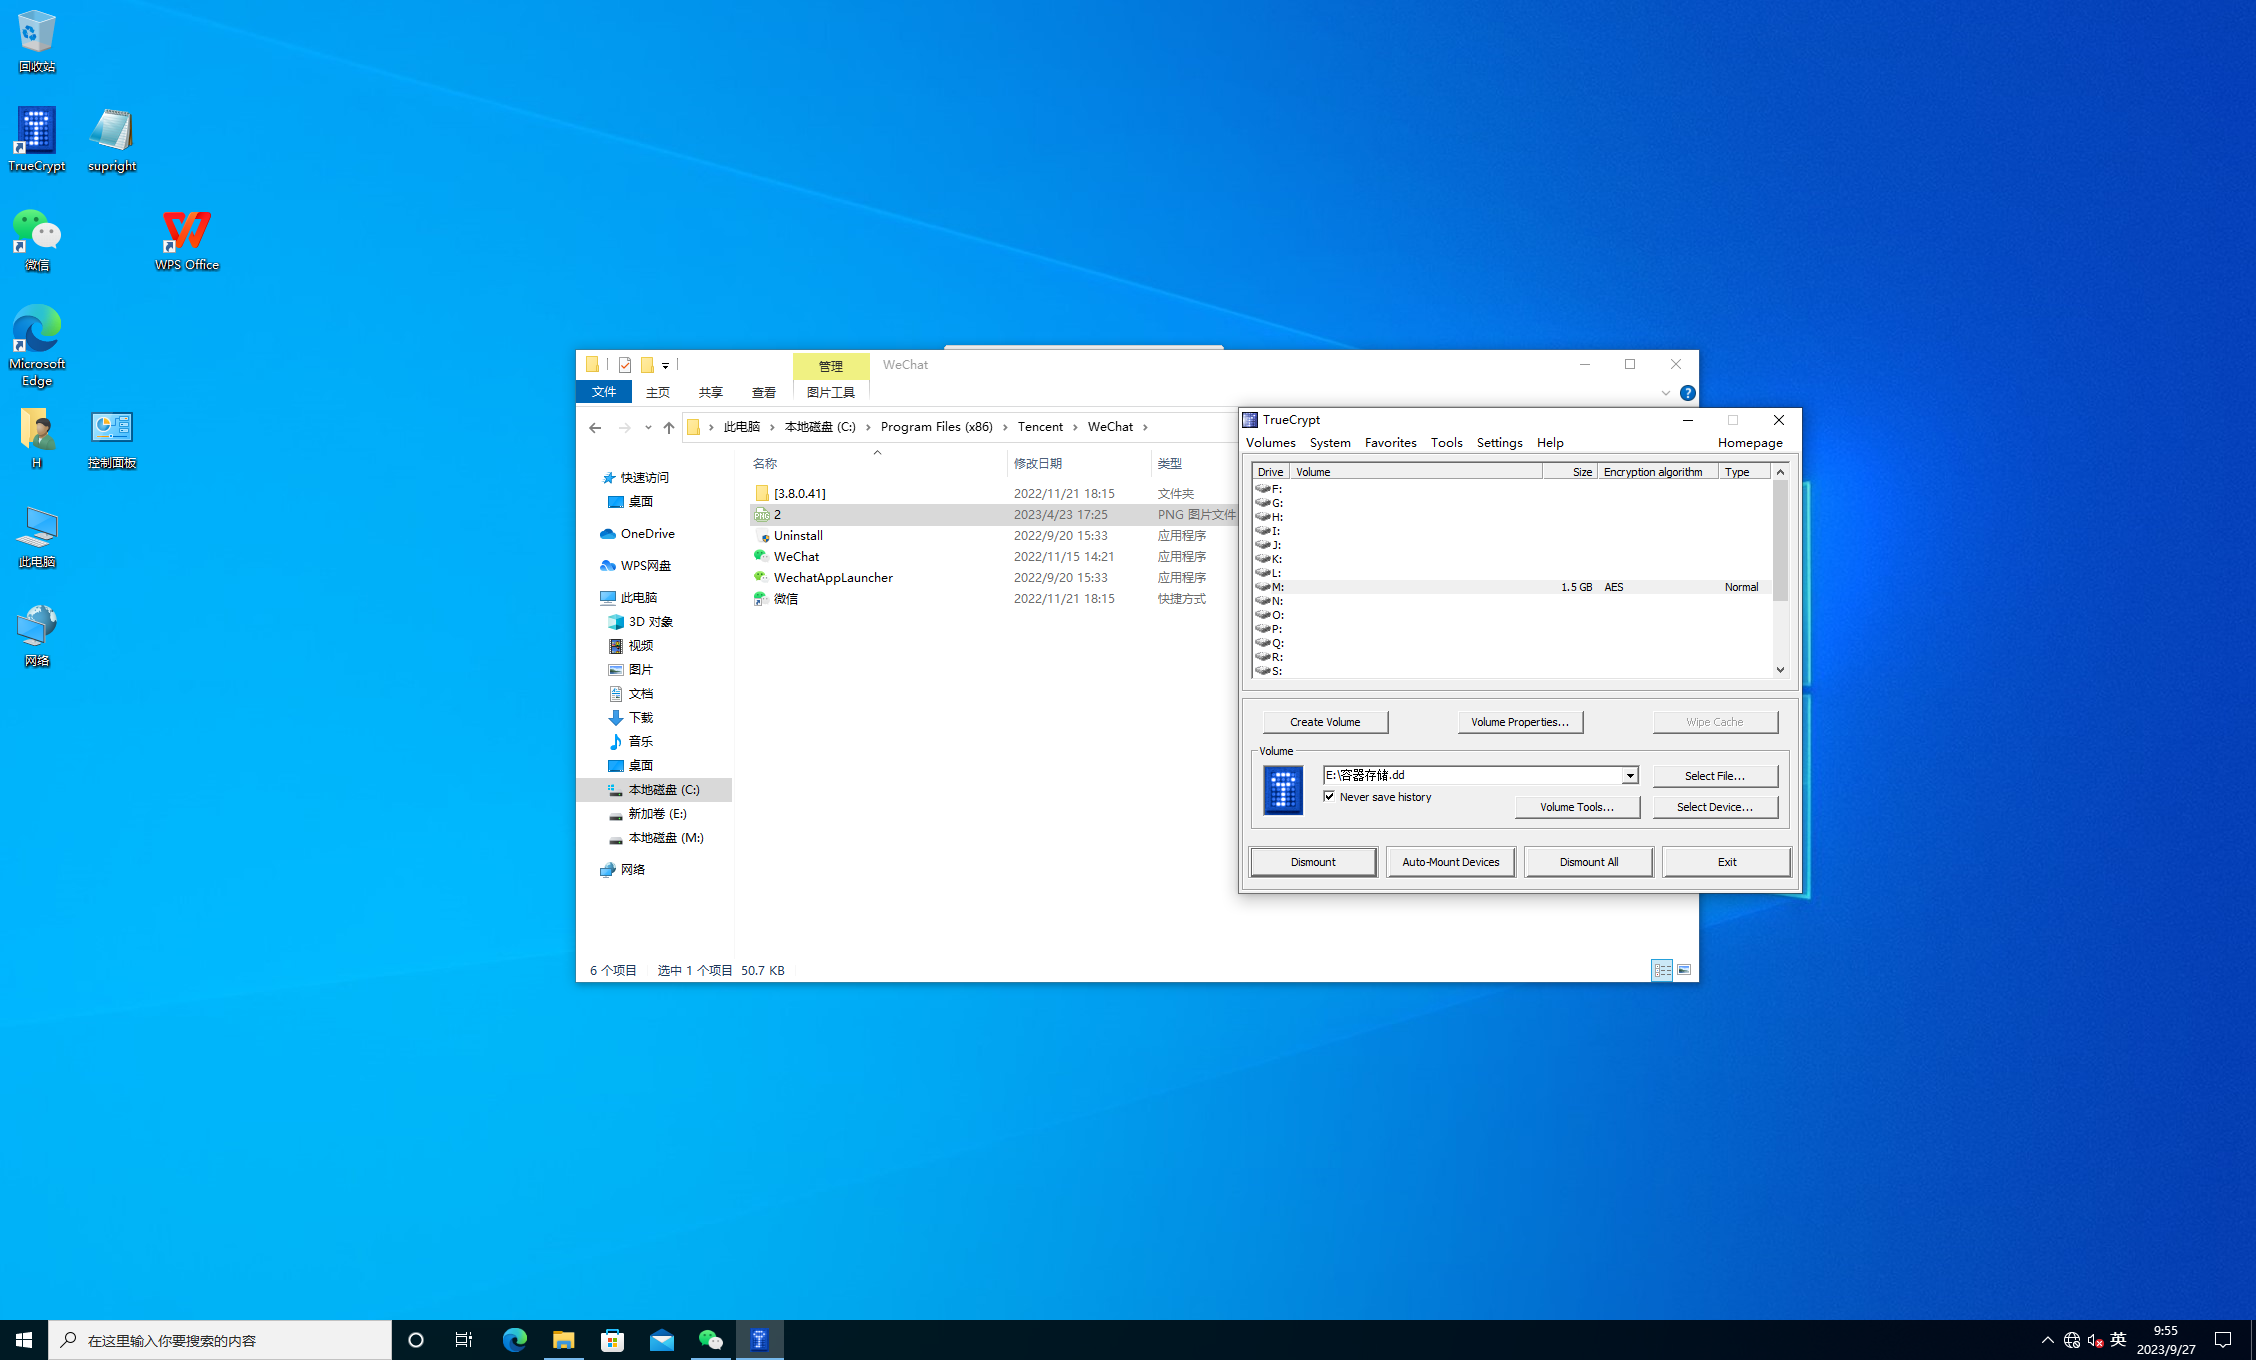The image size is (2256, 1360).
Task: Select mounted drive M: row
Action: point(1512,587)
